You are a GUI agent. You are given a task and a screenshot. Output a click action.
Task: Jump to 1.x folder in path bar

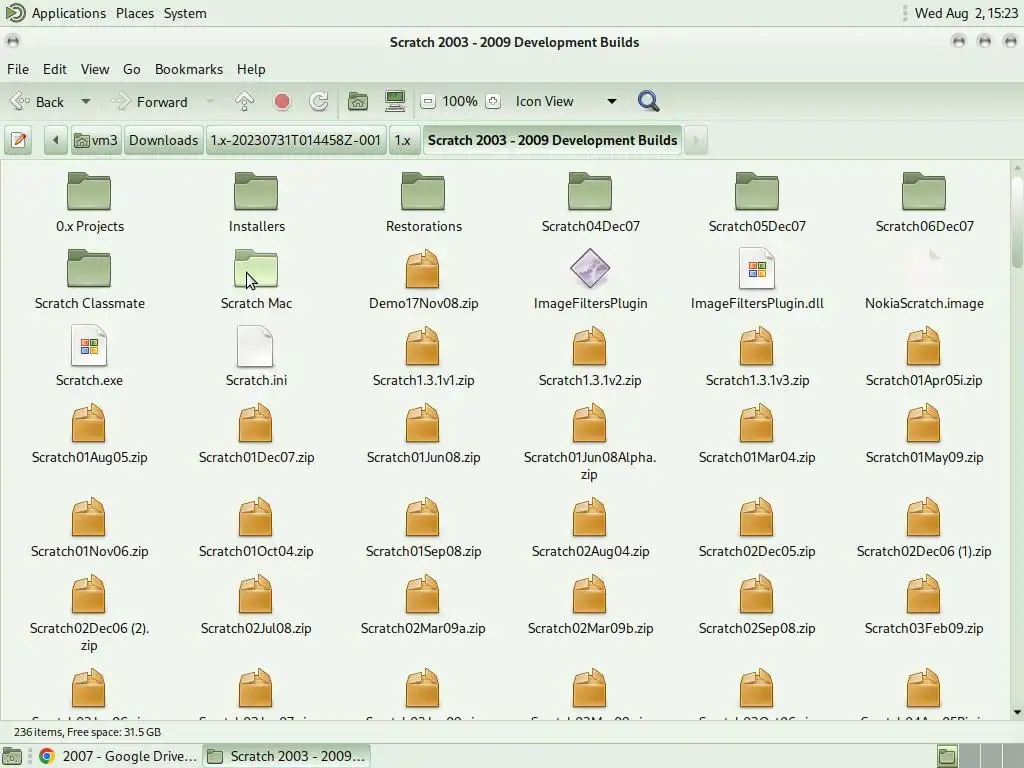click(403, 140)
